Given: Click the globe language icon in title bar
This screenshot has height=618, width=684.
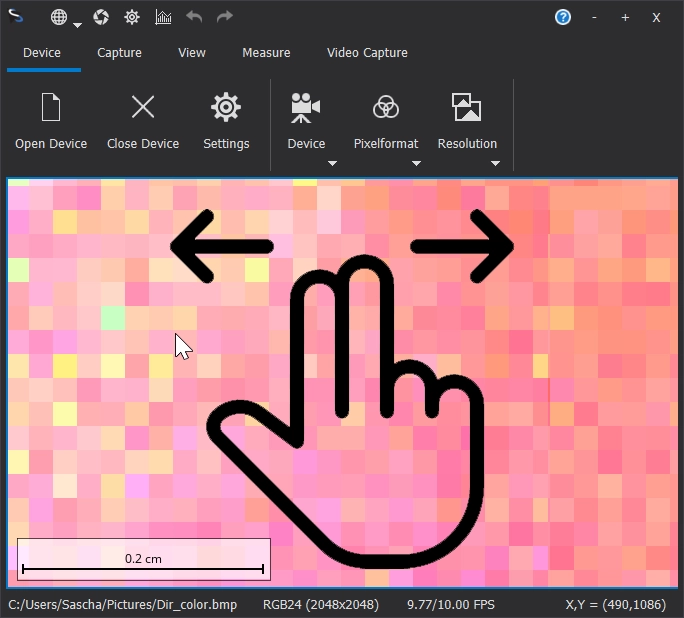Looking at the screenshot, I should (60, 17).
